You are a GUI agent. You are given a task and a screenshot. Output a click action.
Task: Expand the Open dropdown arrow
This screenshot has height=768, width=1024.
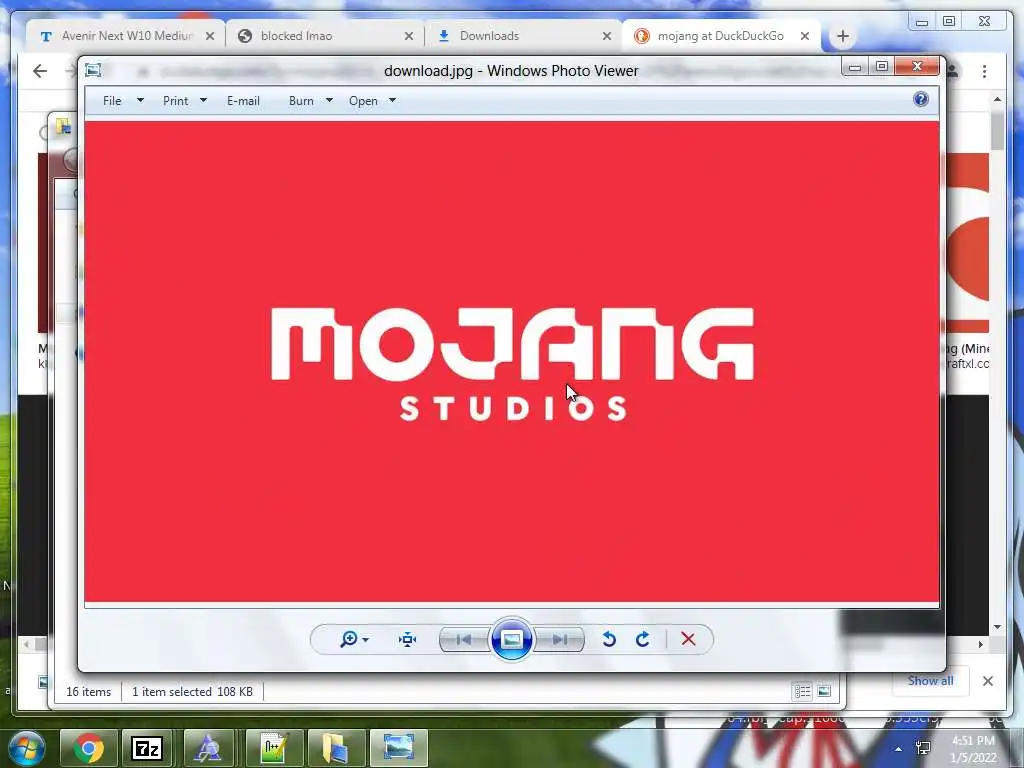click(x=392, y=100)
